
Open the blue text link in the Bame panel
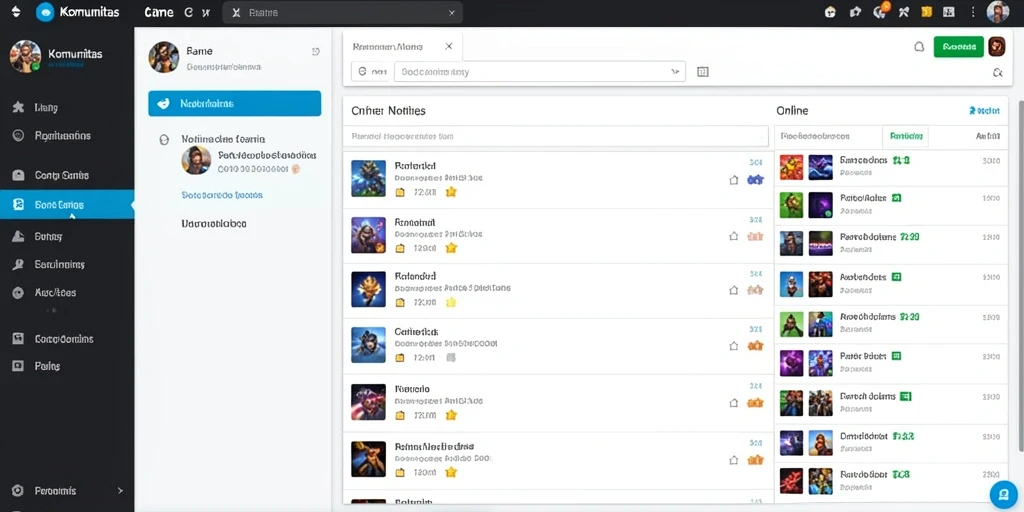[x=222, y=195]
